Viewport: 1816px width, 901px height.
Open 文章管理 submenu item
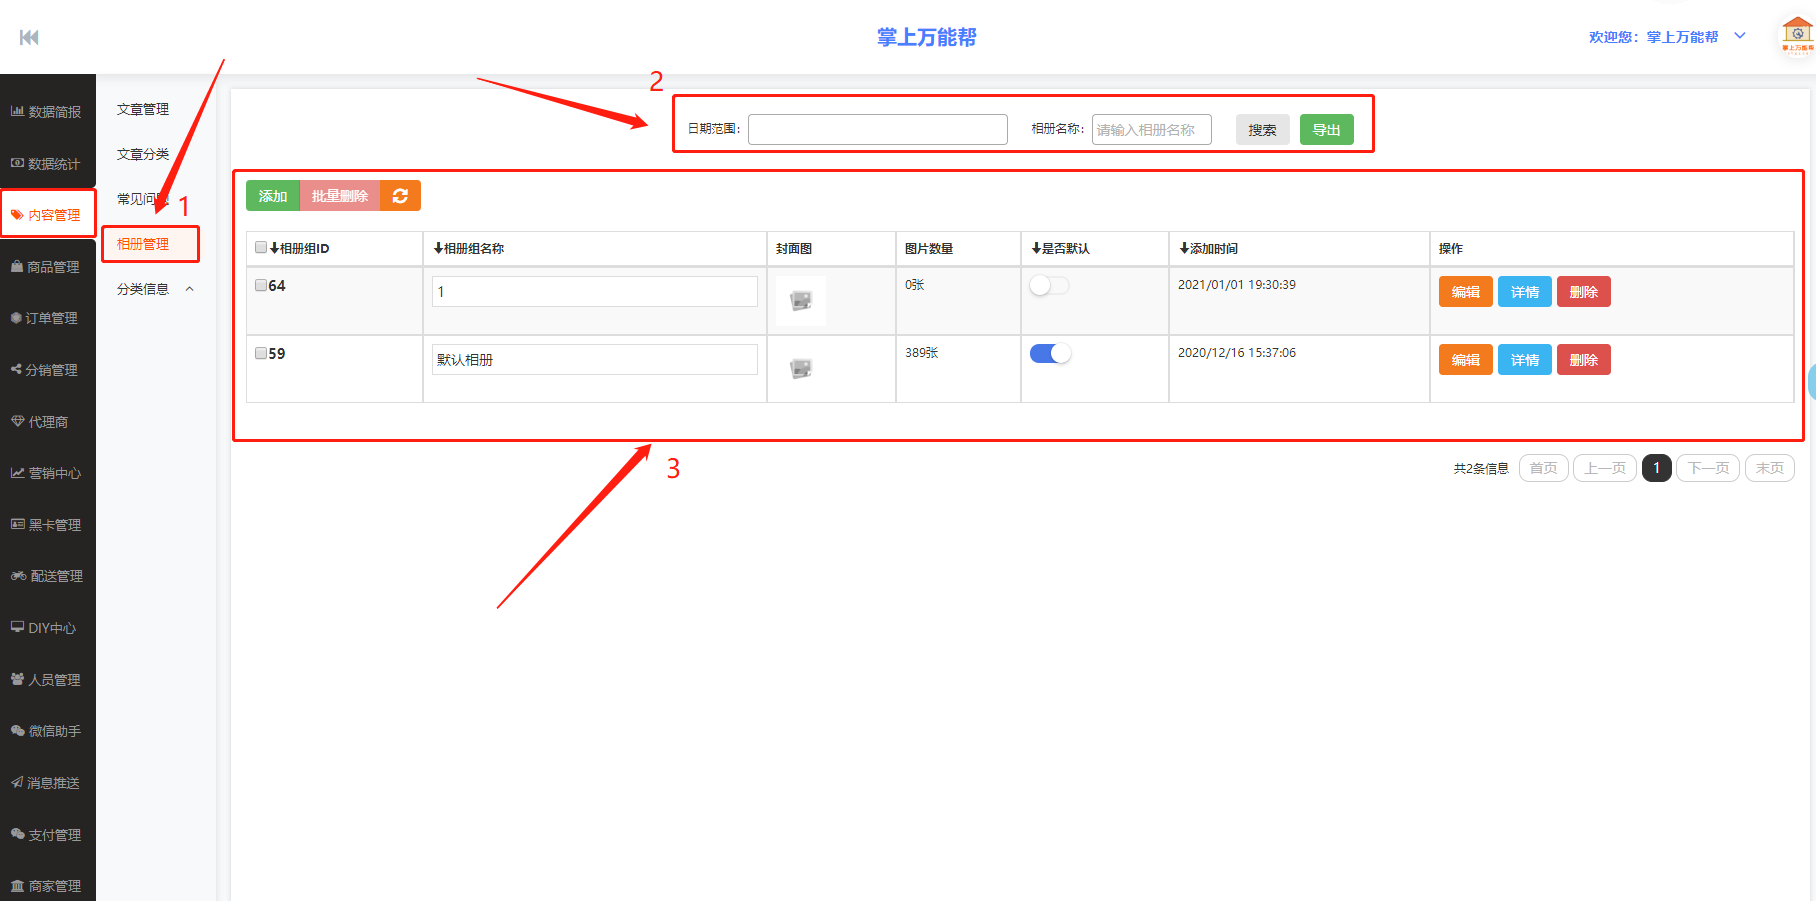[143, 109]
